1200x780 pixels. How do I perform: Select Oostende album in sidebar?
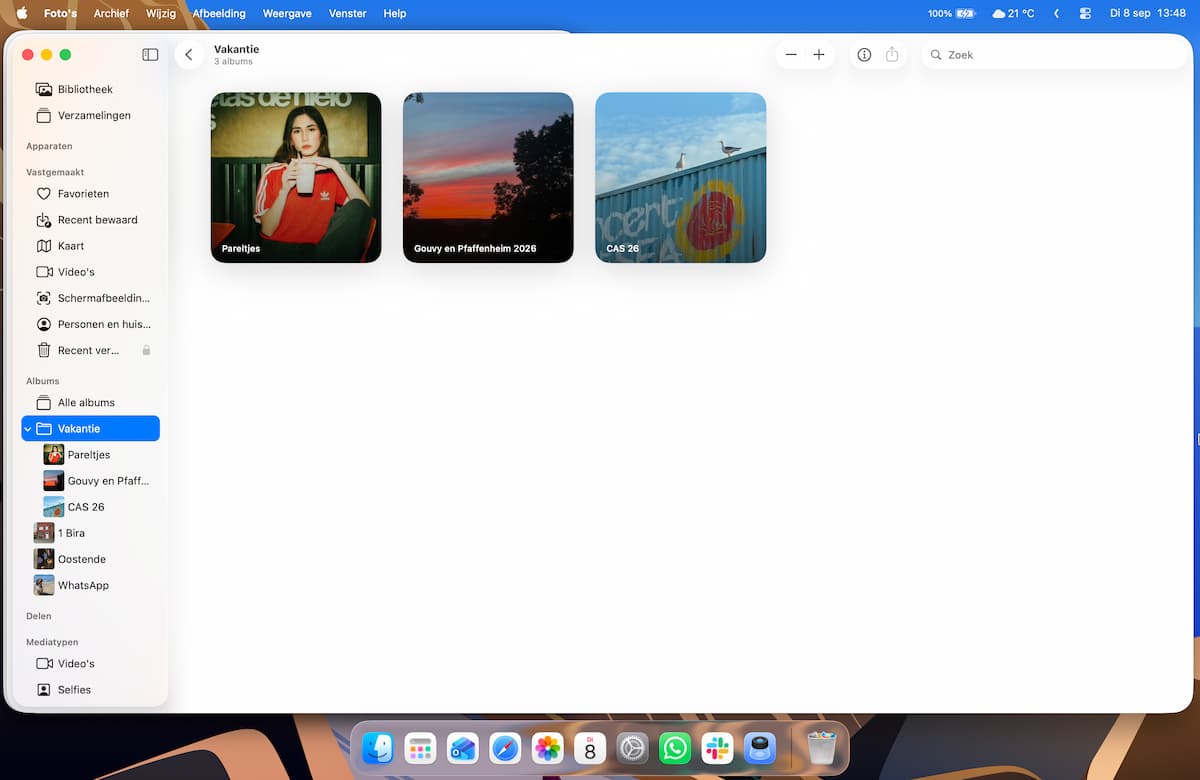click(90, 559)
